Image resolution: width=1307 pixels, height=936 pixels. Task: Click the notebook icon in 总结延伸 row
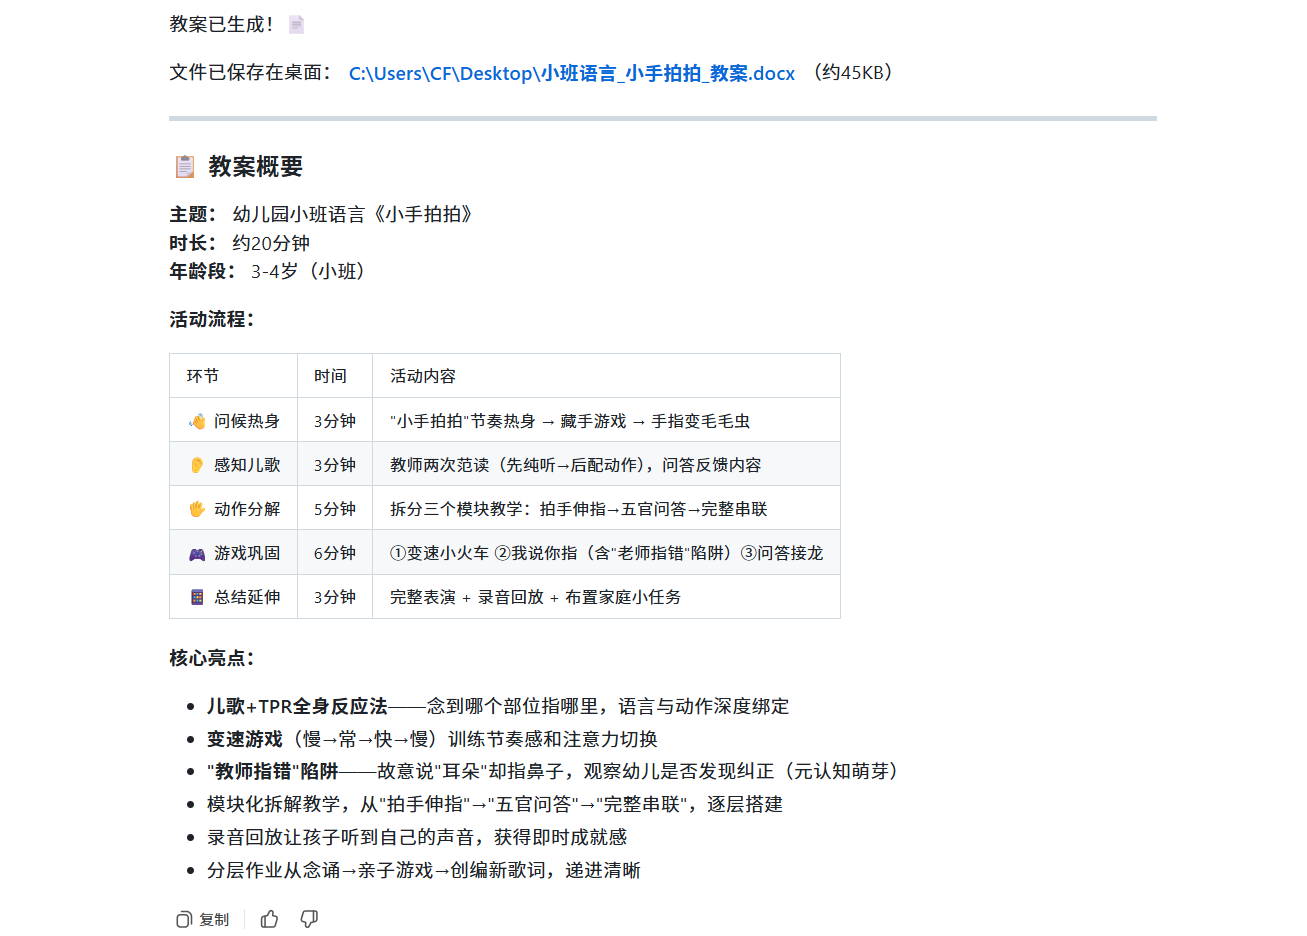(x=197, y=597)
